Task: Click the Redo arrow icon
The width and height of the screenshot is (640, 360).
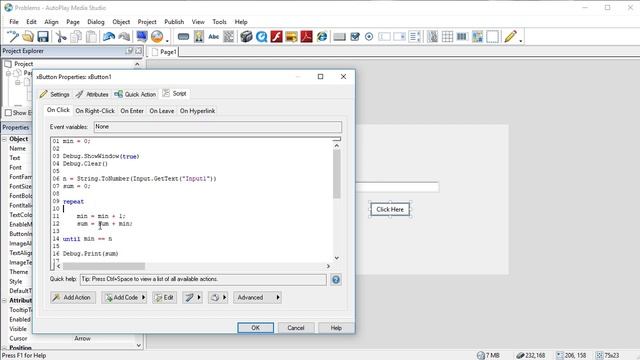Action: tap(124, 37)
